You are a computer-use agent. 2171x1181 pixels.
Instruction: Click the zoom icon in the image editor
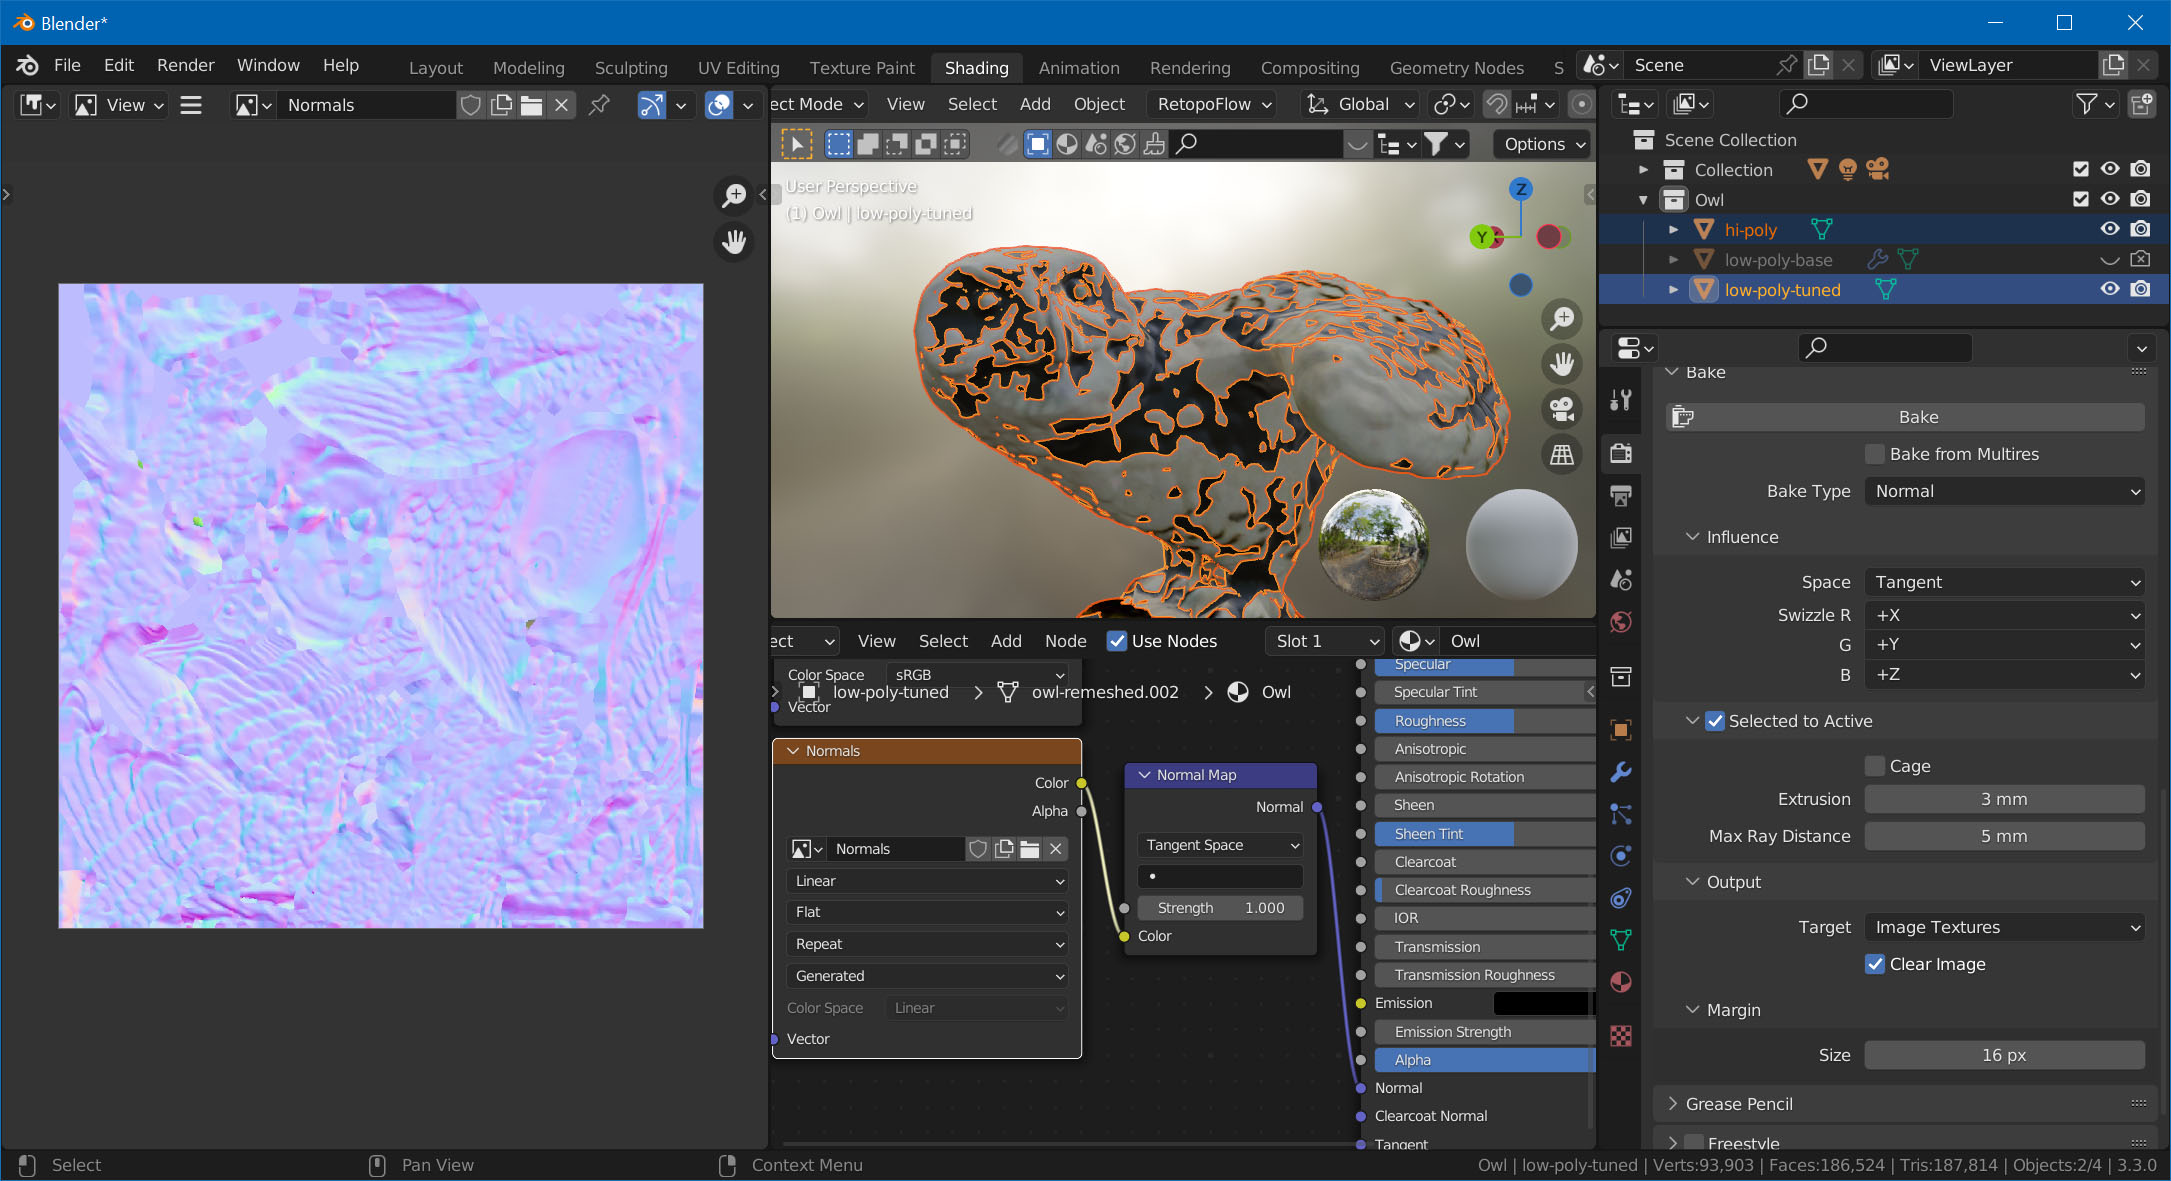734,195
